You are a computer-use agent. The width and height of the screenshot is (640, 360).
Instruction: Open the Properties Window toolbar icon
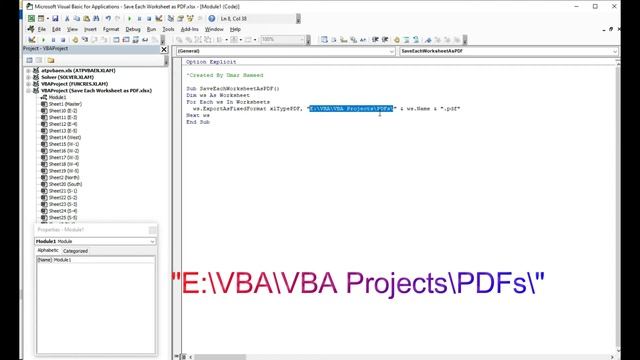180,18
